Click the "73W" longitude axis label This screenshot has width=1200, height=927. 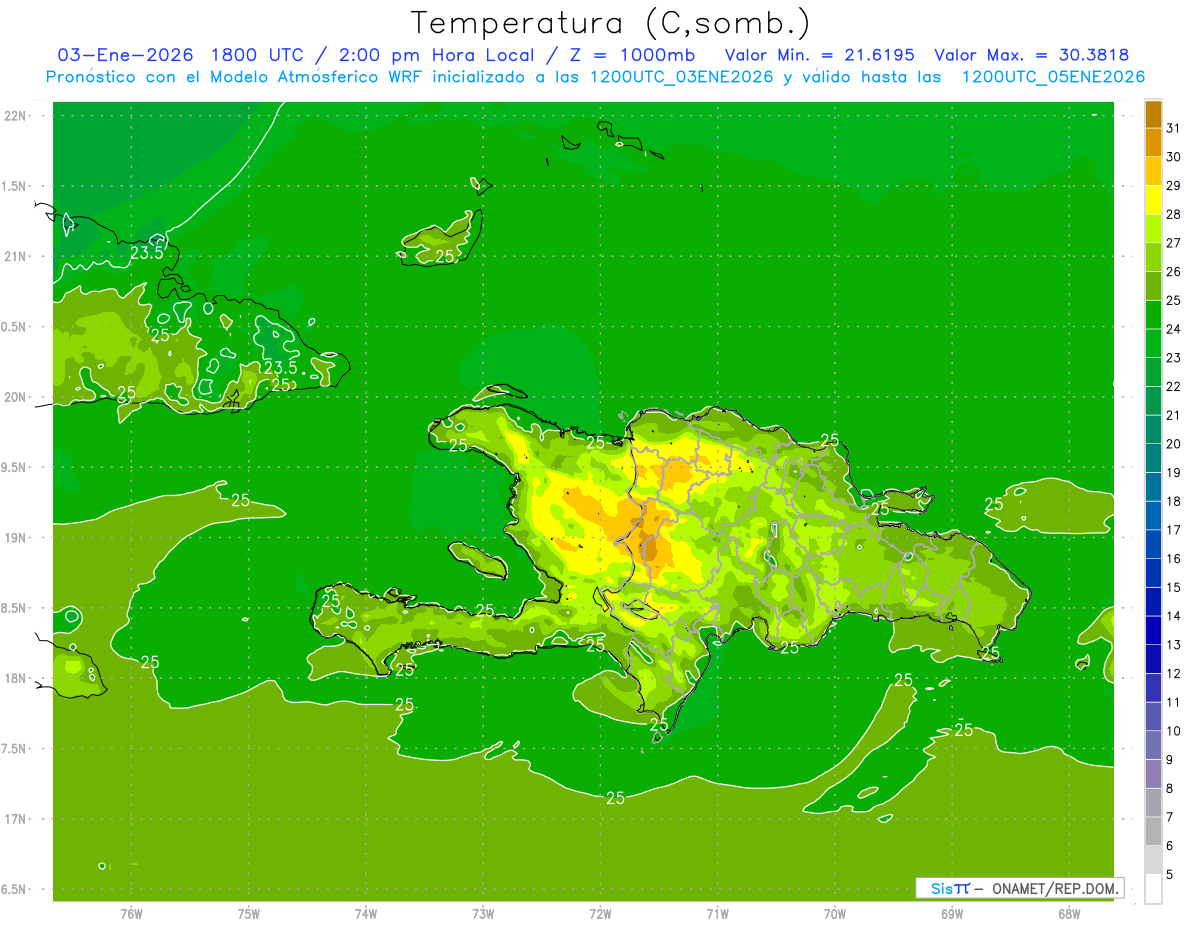point(483,912)
